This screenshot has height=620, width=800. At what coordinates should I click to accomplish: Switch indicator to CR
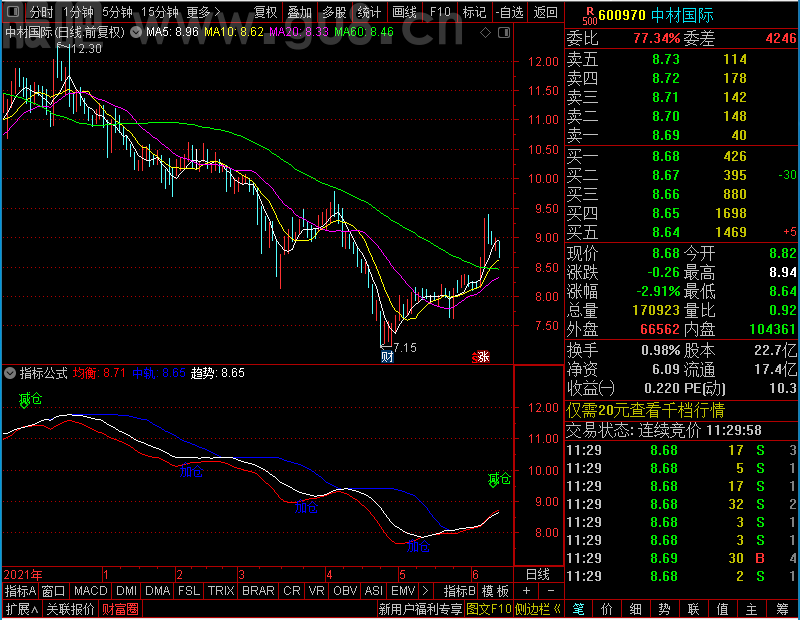pyautogui.click(x=291, y=591)
